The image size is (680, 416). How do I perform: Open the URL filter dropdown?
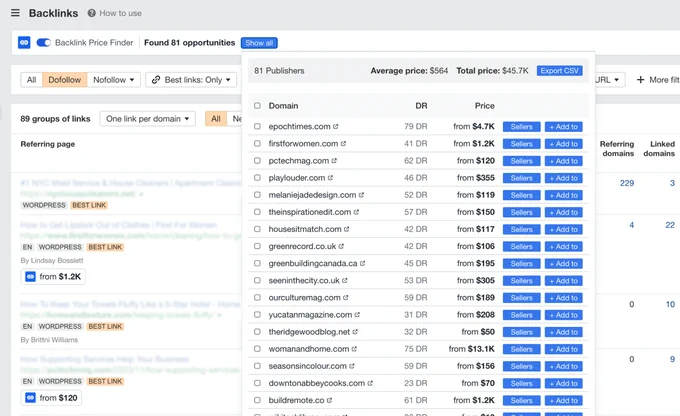(x=610, y=80)
